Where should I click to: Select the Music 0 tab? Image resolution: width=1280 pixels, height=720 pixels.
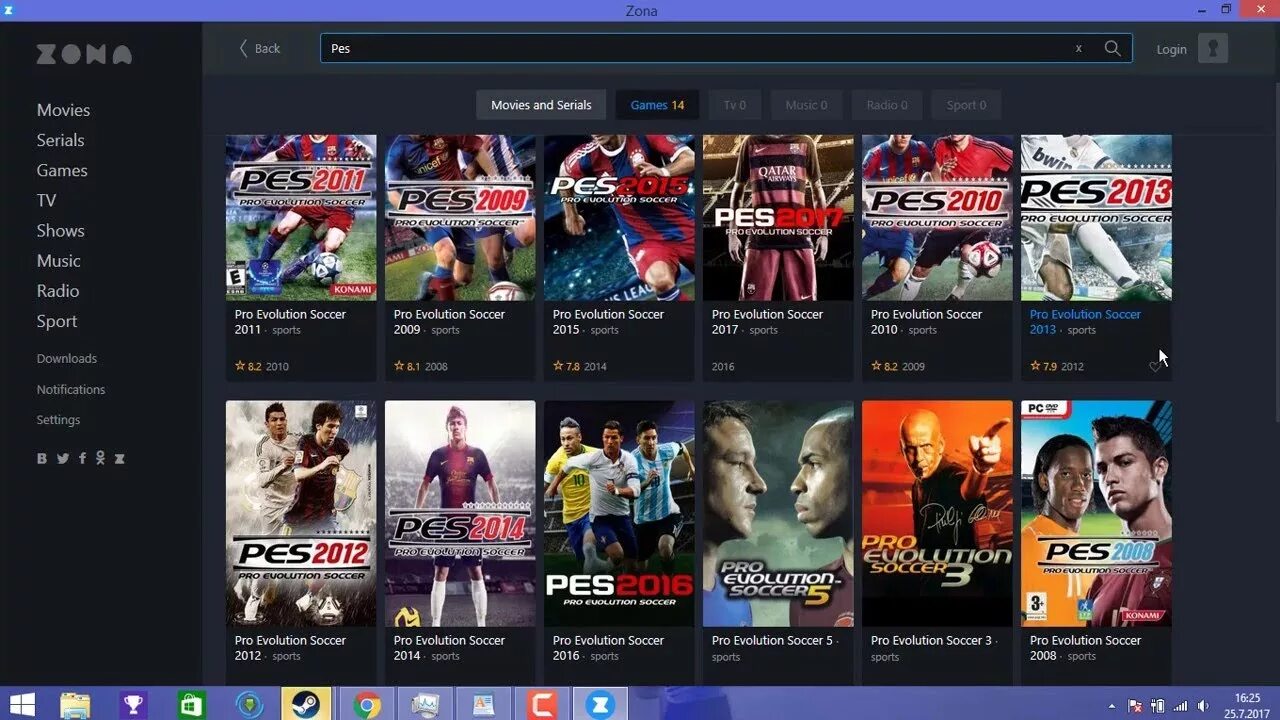(x=806, y=105)
